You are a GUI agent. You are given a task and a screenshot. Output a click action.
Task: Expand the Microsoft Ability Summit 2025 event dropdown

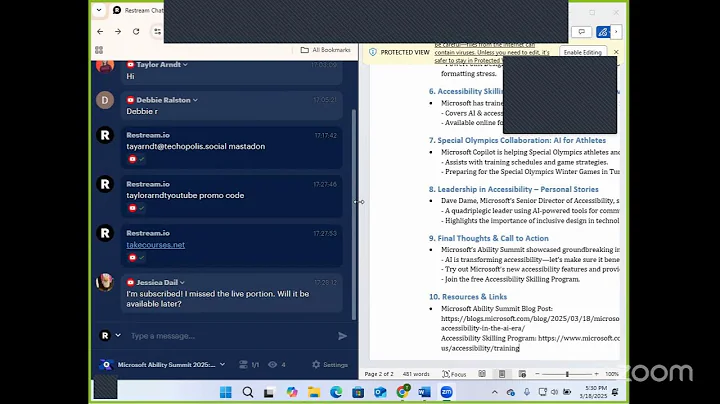pos(222,365)
